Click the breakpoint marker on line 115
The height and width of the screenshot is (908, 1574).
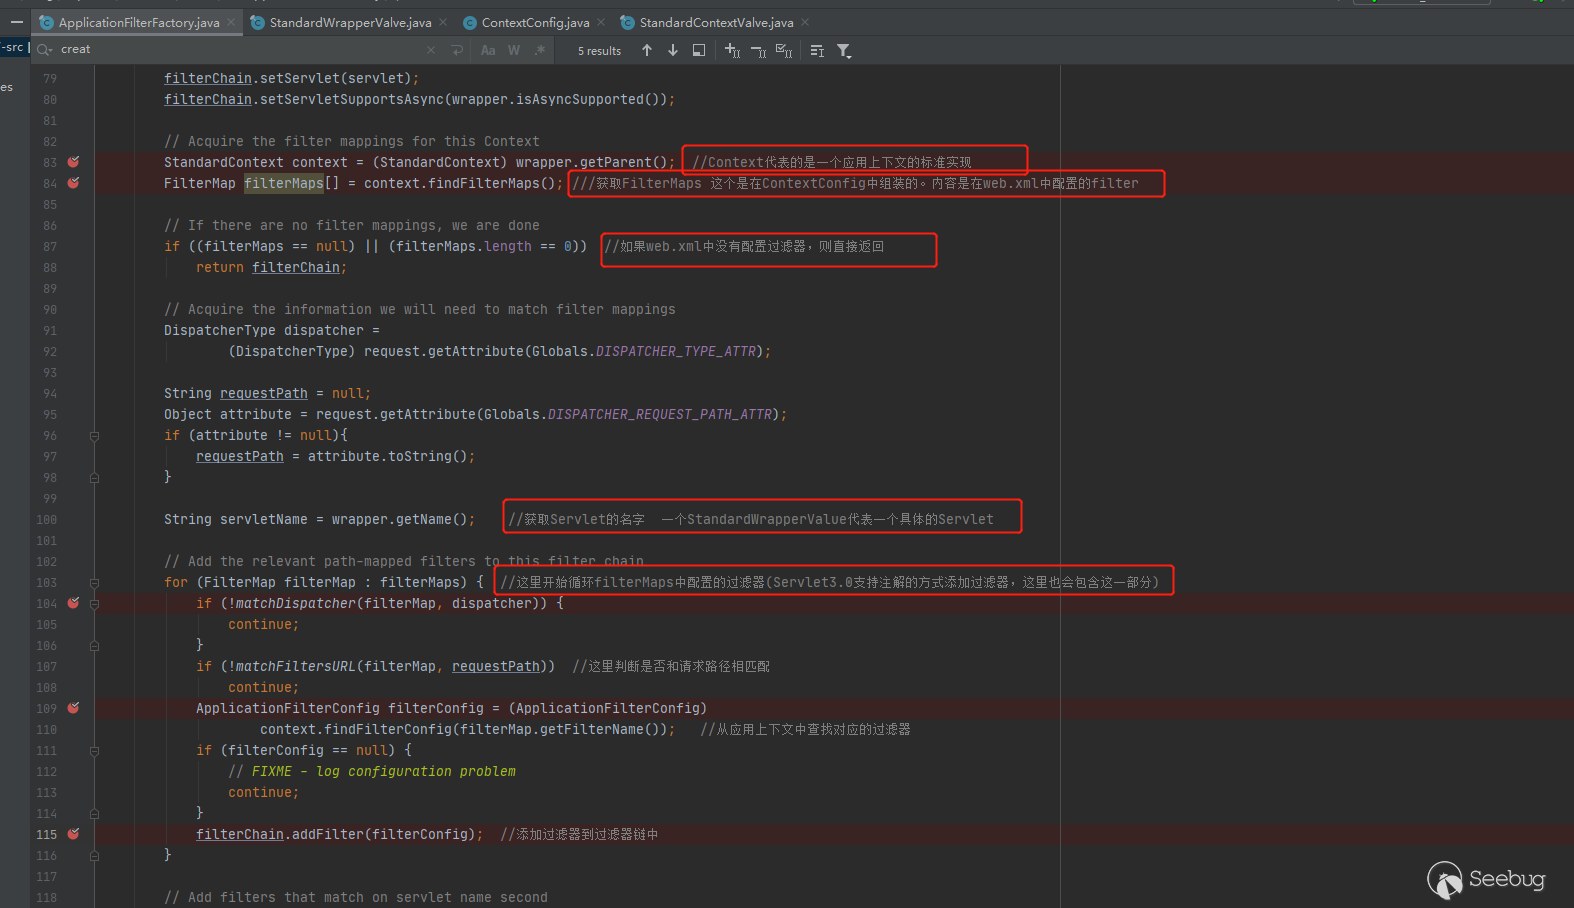coord(73,834)
